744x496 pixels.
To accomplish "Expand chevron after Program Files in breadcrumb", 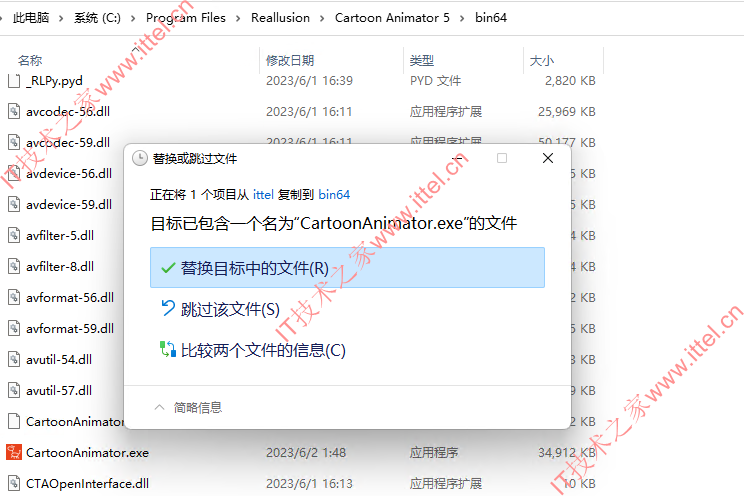I will coord(238,19).
